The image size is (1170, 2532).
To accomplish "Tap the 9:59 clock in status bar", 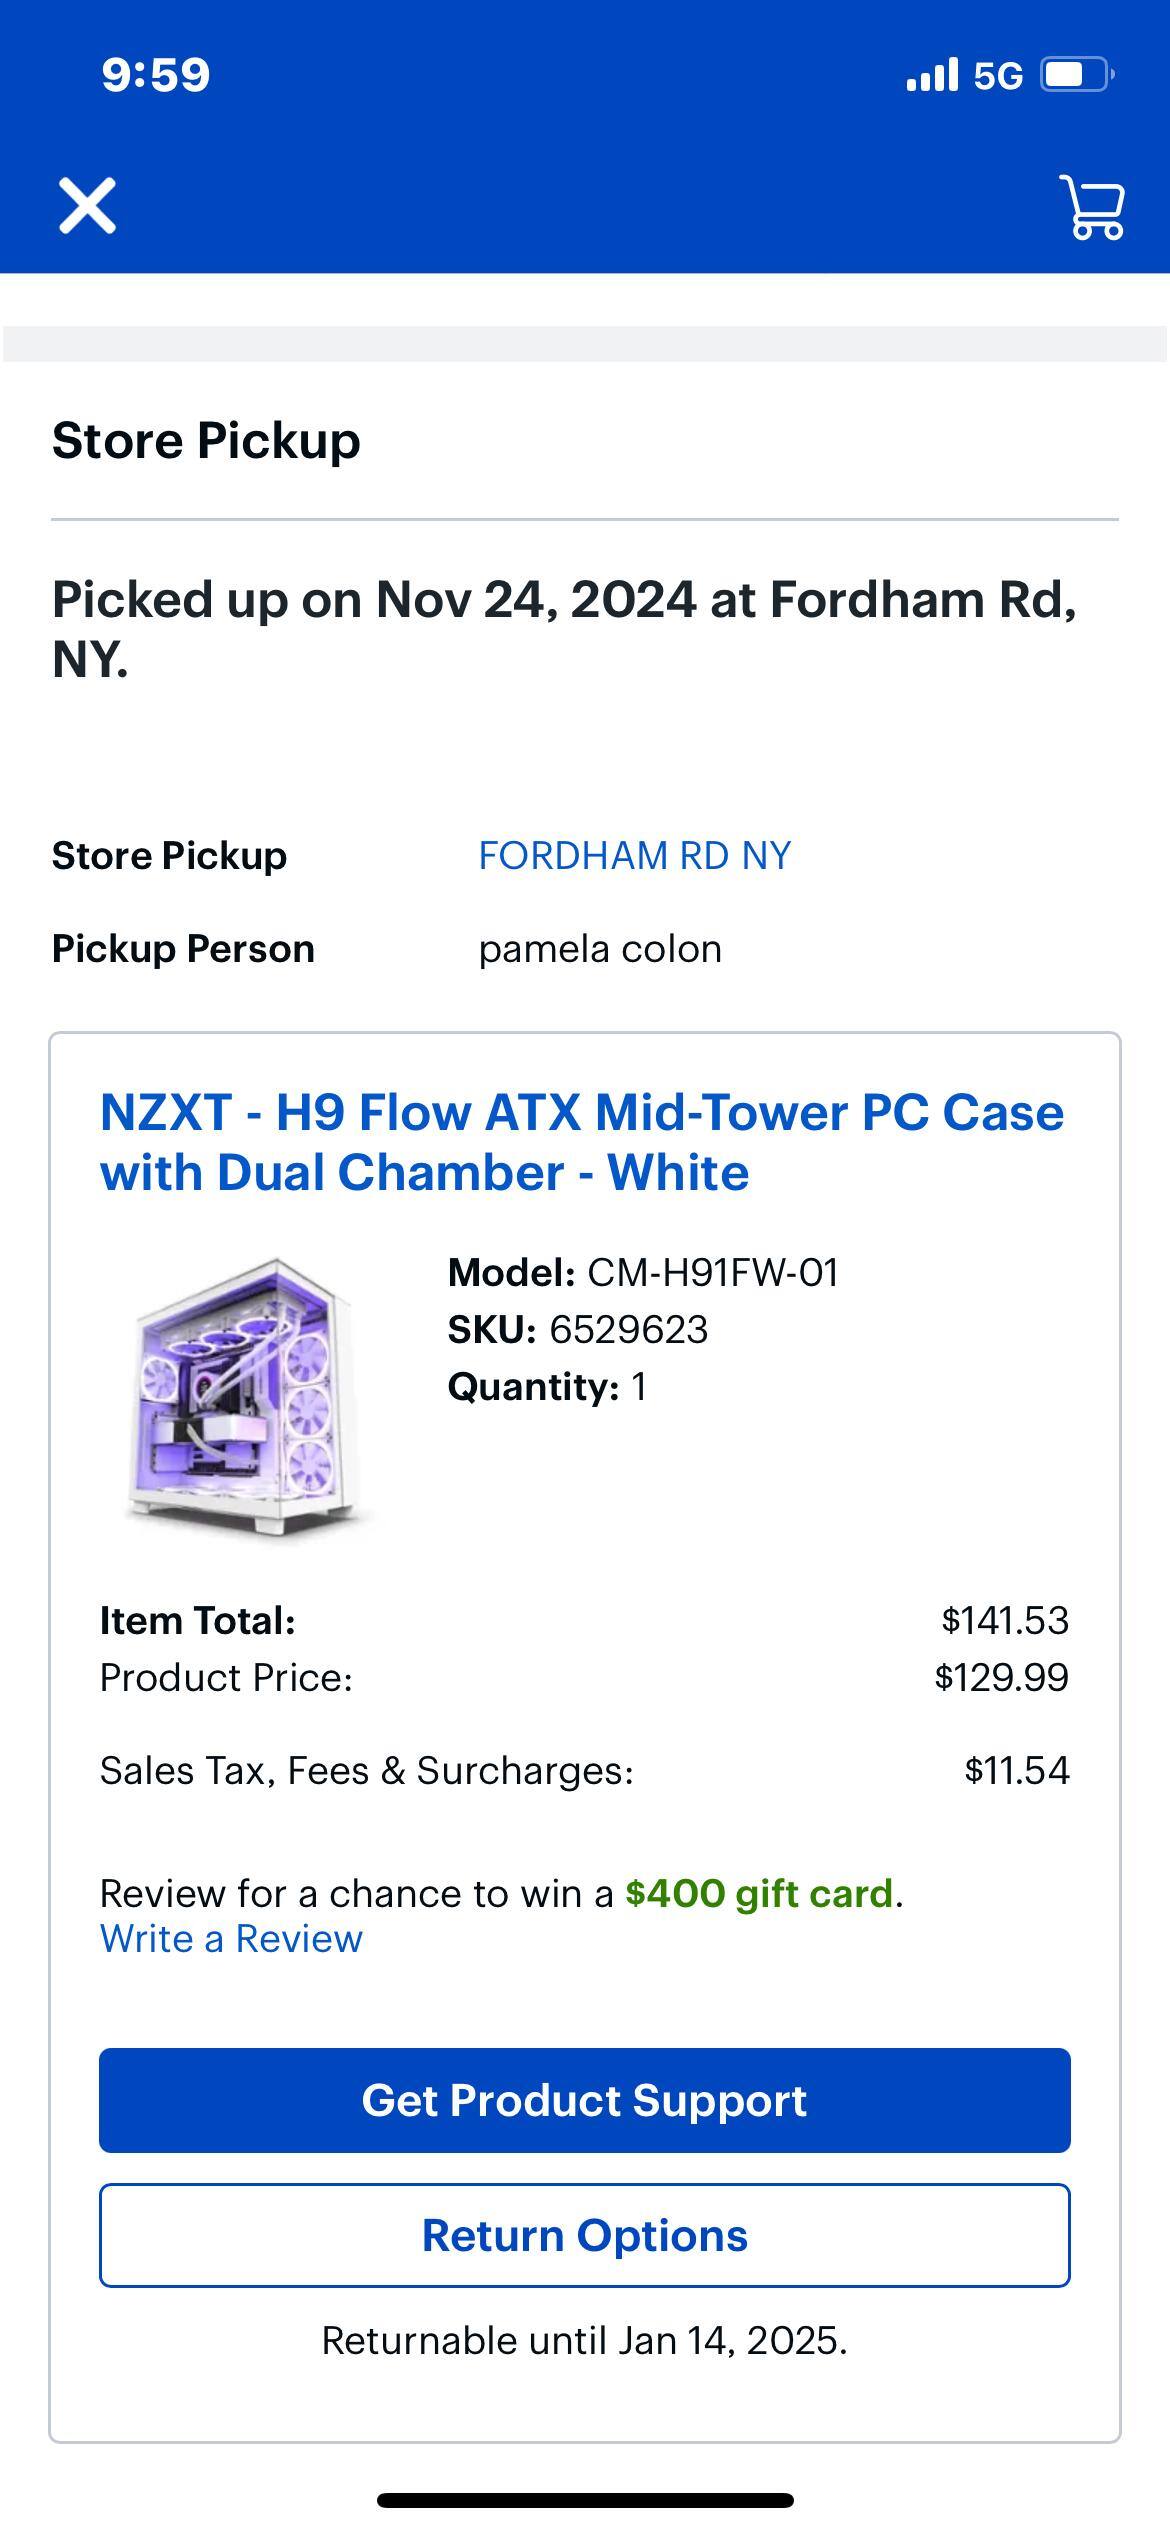I will (156, 75).
